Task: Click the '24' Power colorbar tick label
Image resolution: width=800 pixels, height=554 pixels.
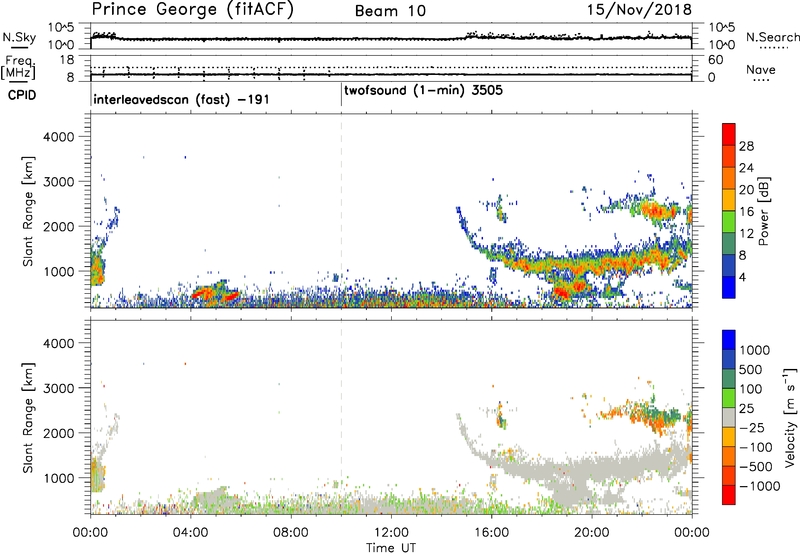Action: [x=746, y=168]
